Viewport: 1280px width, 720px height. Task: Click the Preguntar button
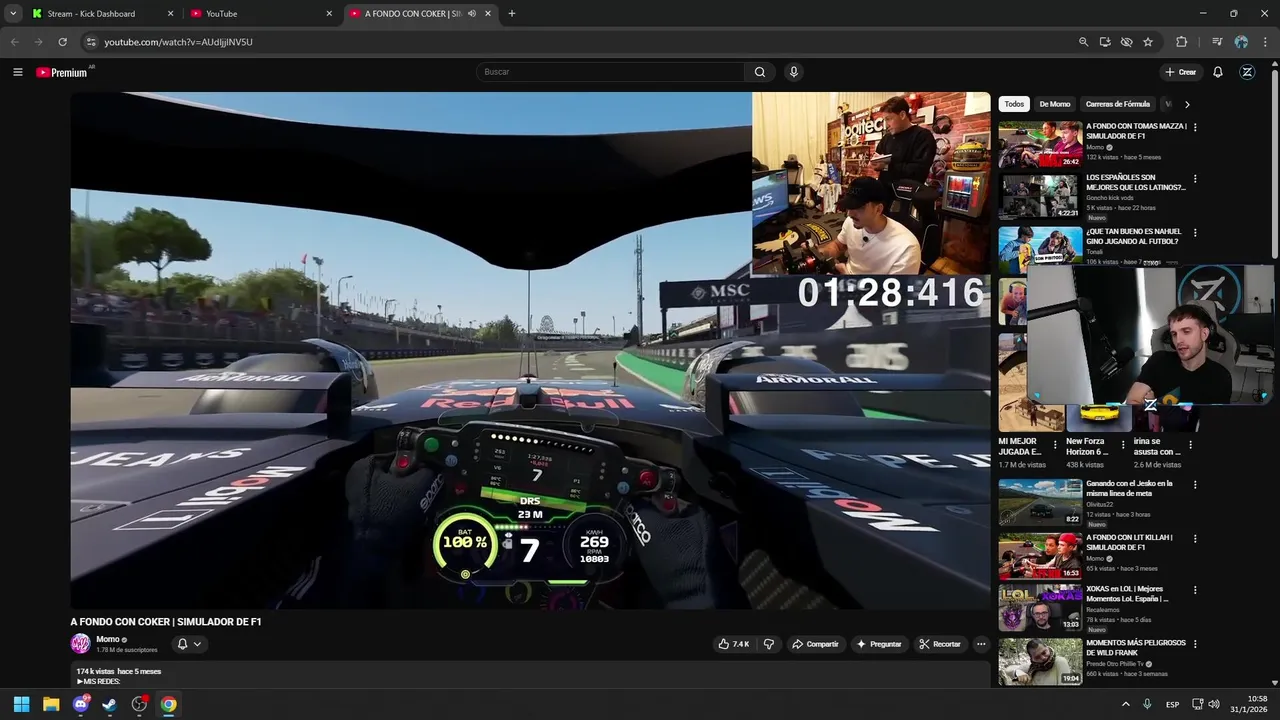coord(879,644)
